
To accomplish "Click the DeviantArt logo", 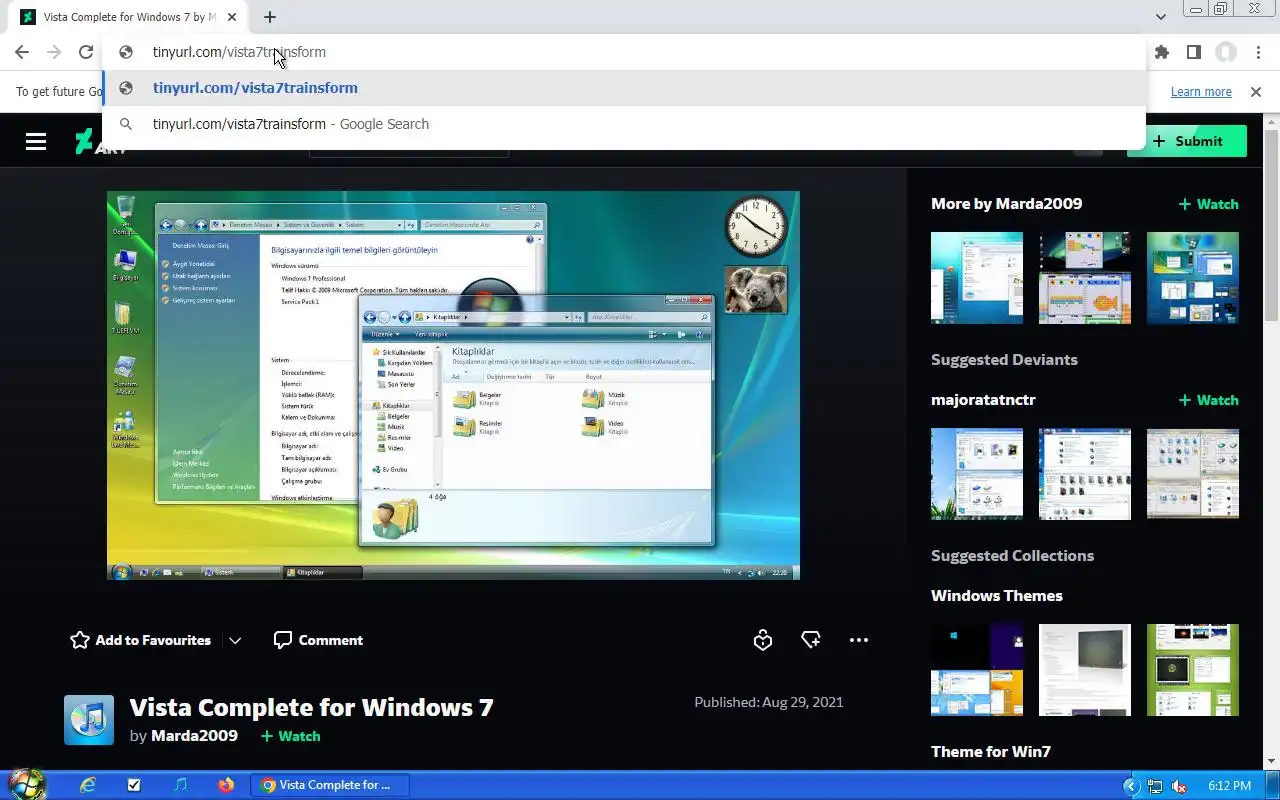I will point(100,141).
